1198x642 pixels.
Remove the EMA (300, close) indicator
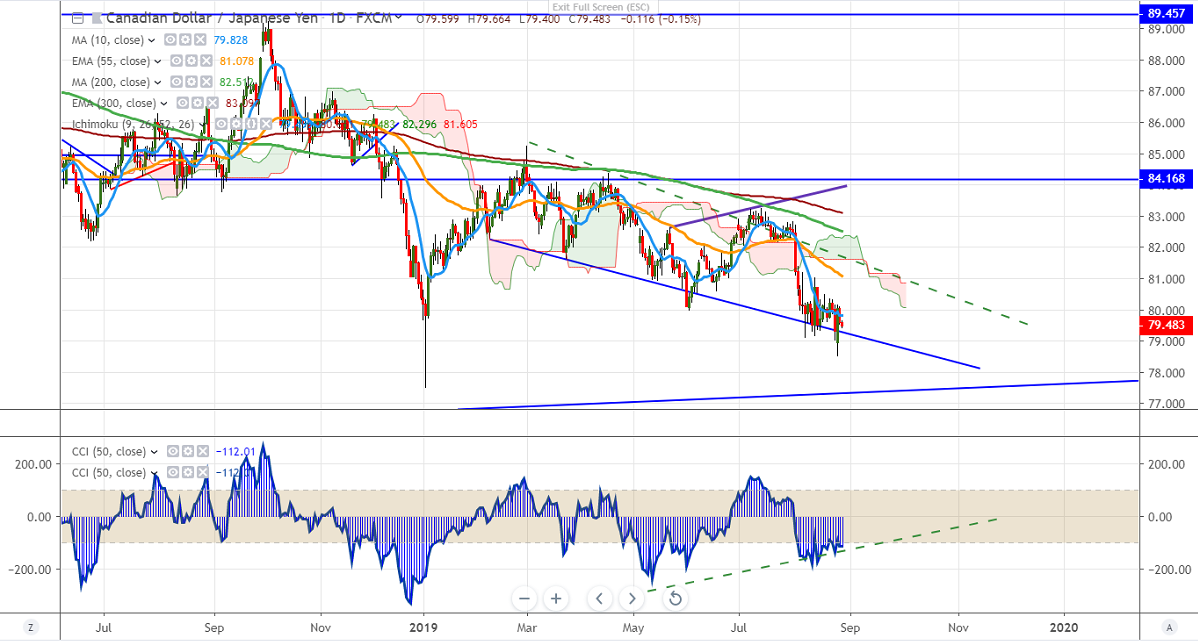(211, 102)
